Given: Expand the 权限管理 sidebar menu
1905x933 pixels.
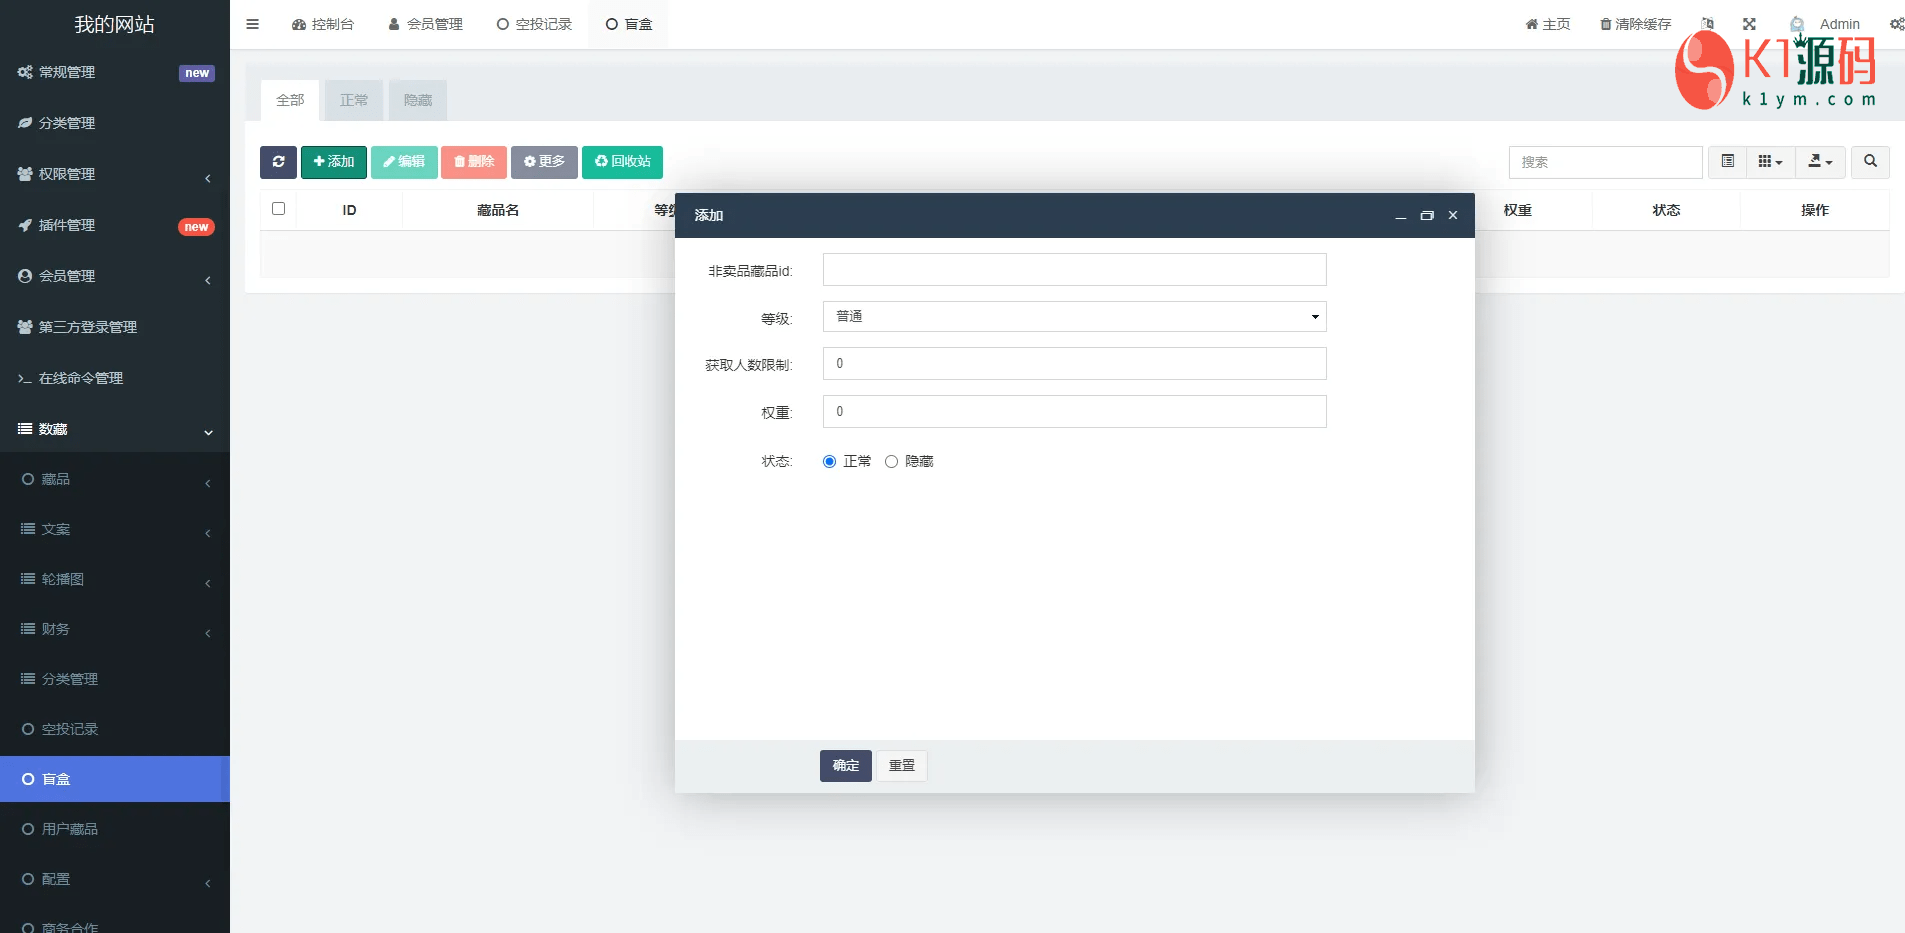Looking at the screenshot, I should point(115,174).
